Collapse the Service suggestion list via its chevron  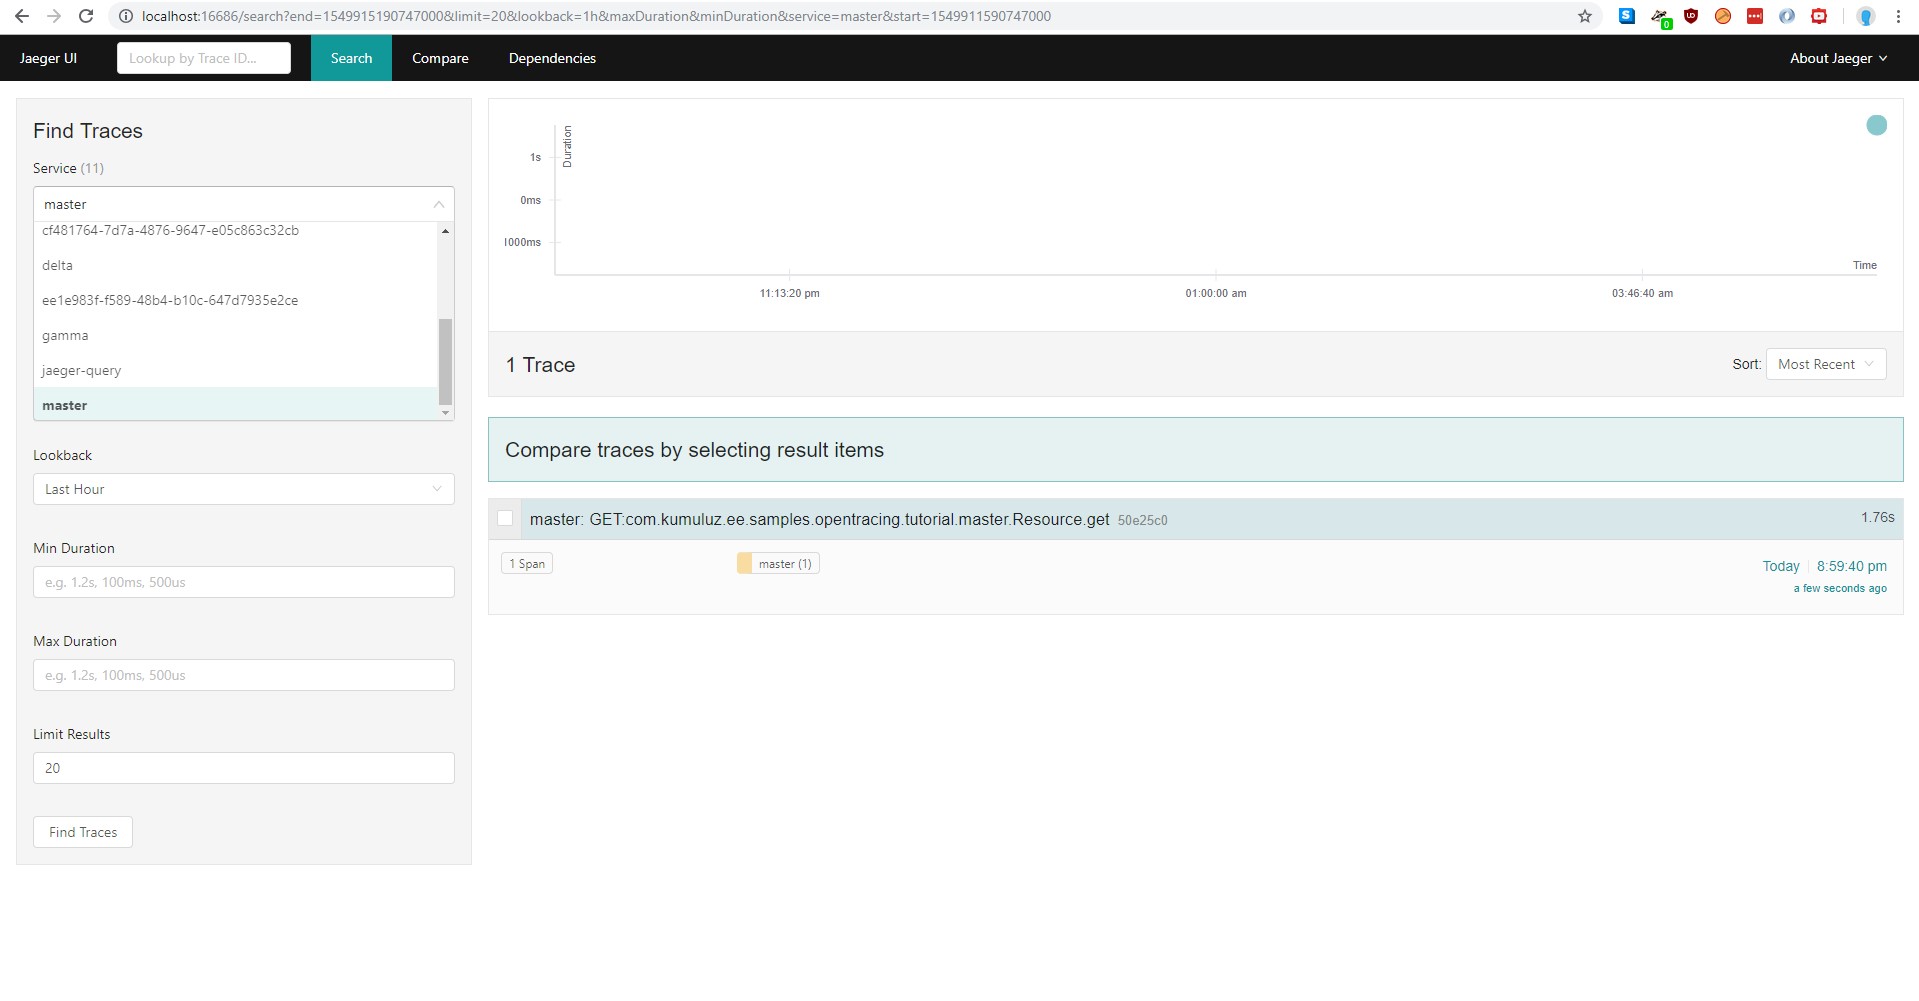(x=439, y=204)
